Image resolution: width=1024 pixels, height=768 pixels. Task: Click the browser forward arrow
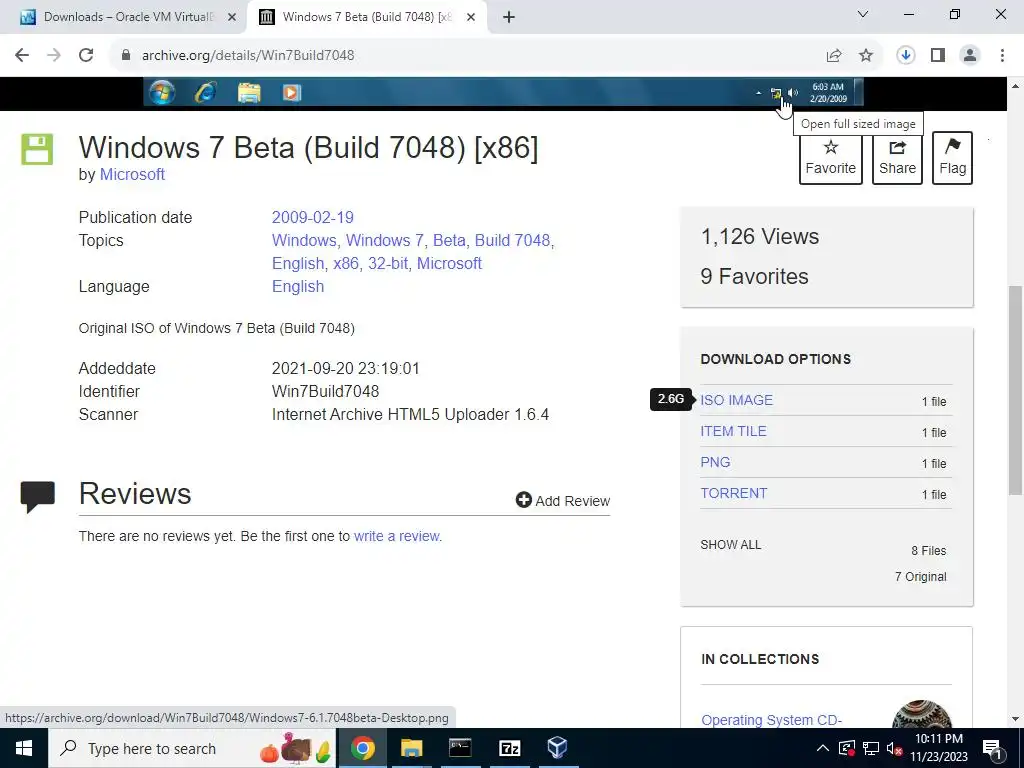(x=54, y=56)
